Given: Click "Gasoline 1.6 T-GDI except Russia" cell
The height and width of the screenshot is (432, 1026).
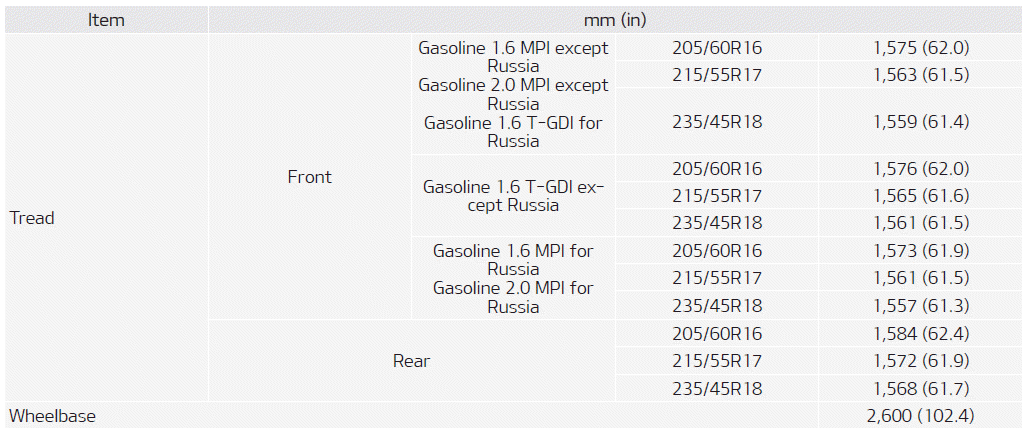Looking at the screenshot, I should (513, 196).
